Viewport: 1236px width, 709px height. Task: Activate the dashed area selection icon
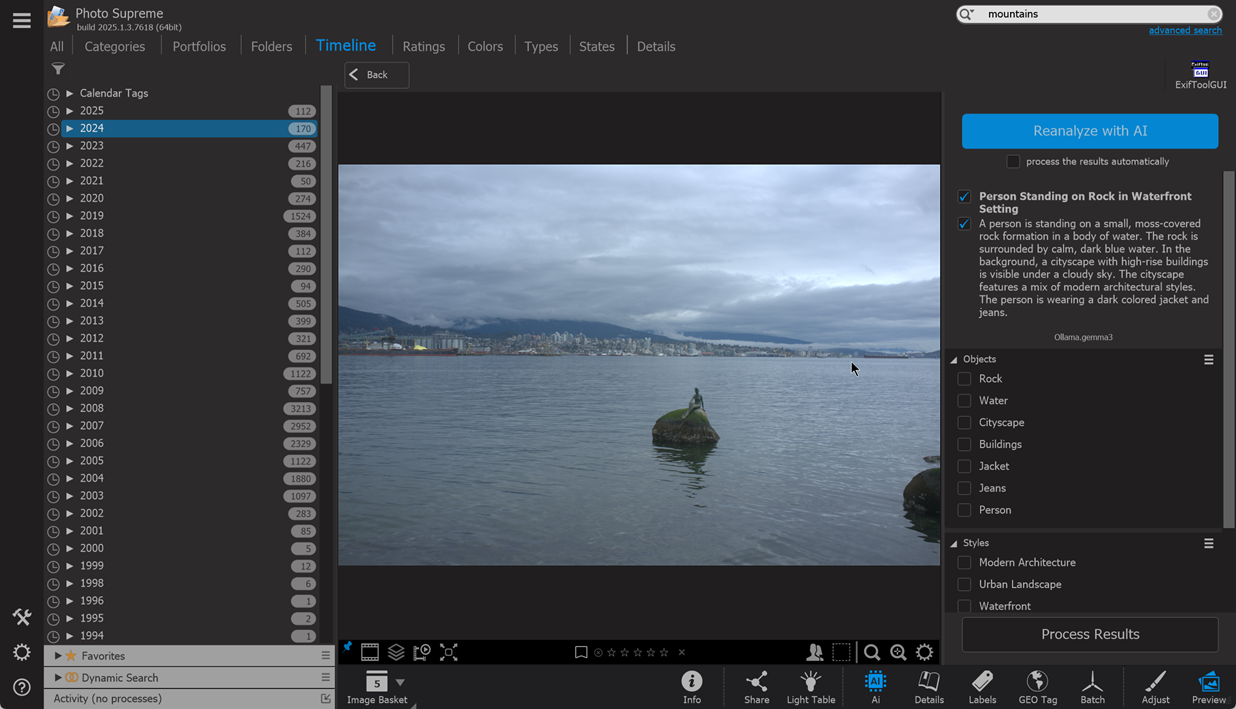(842, 652)
